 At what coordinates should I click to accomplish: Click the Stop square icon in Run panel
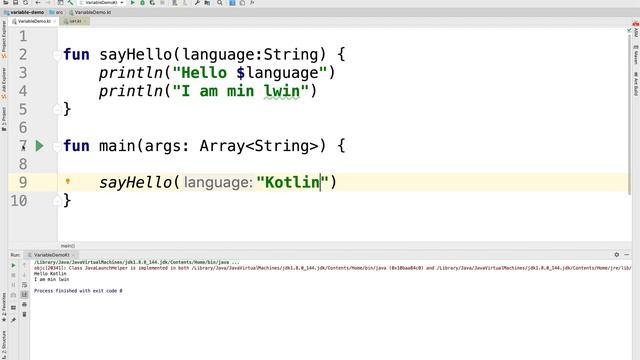13,276
